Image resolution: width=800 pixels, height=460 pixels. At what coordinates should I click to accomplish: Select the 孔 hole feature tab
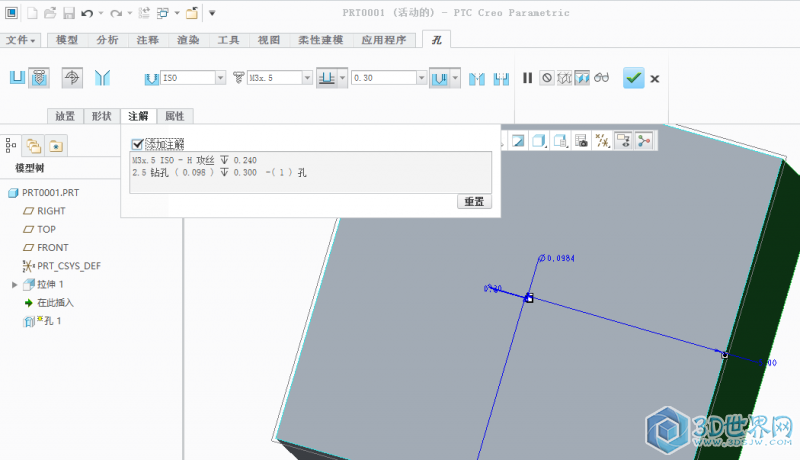pos(437,40)
